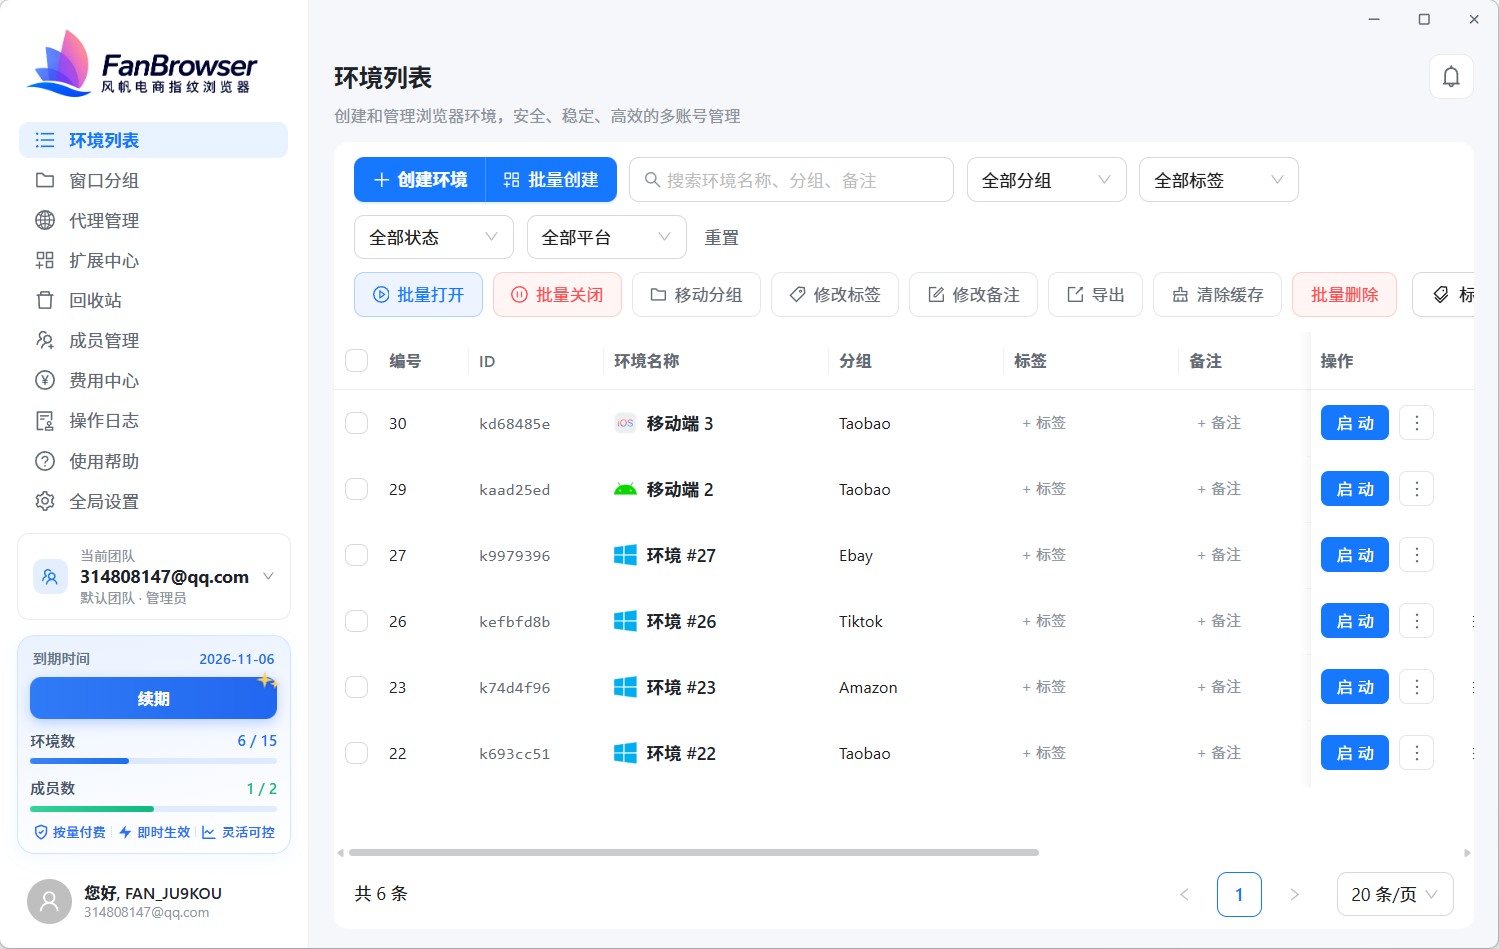
Task: Open more options for 环境 #27
Action: (x=1416, y=555)
